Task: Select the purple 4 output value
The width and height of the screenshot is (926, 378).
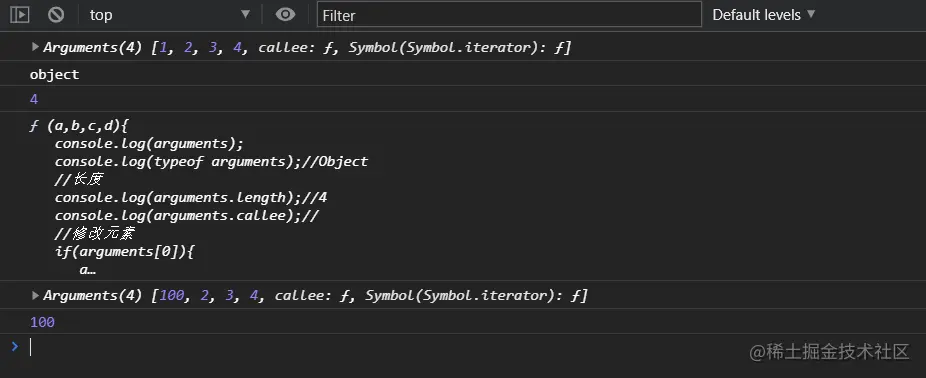Action: (x=34, y=99)
